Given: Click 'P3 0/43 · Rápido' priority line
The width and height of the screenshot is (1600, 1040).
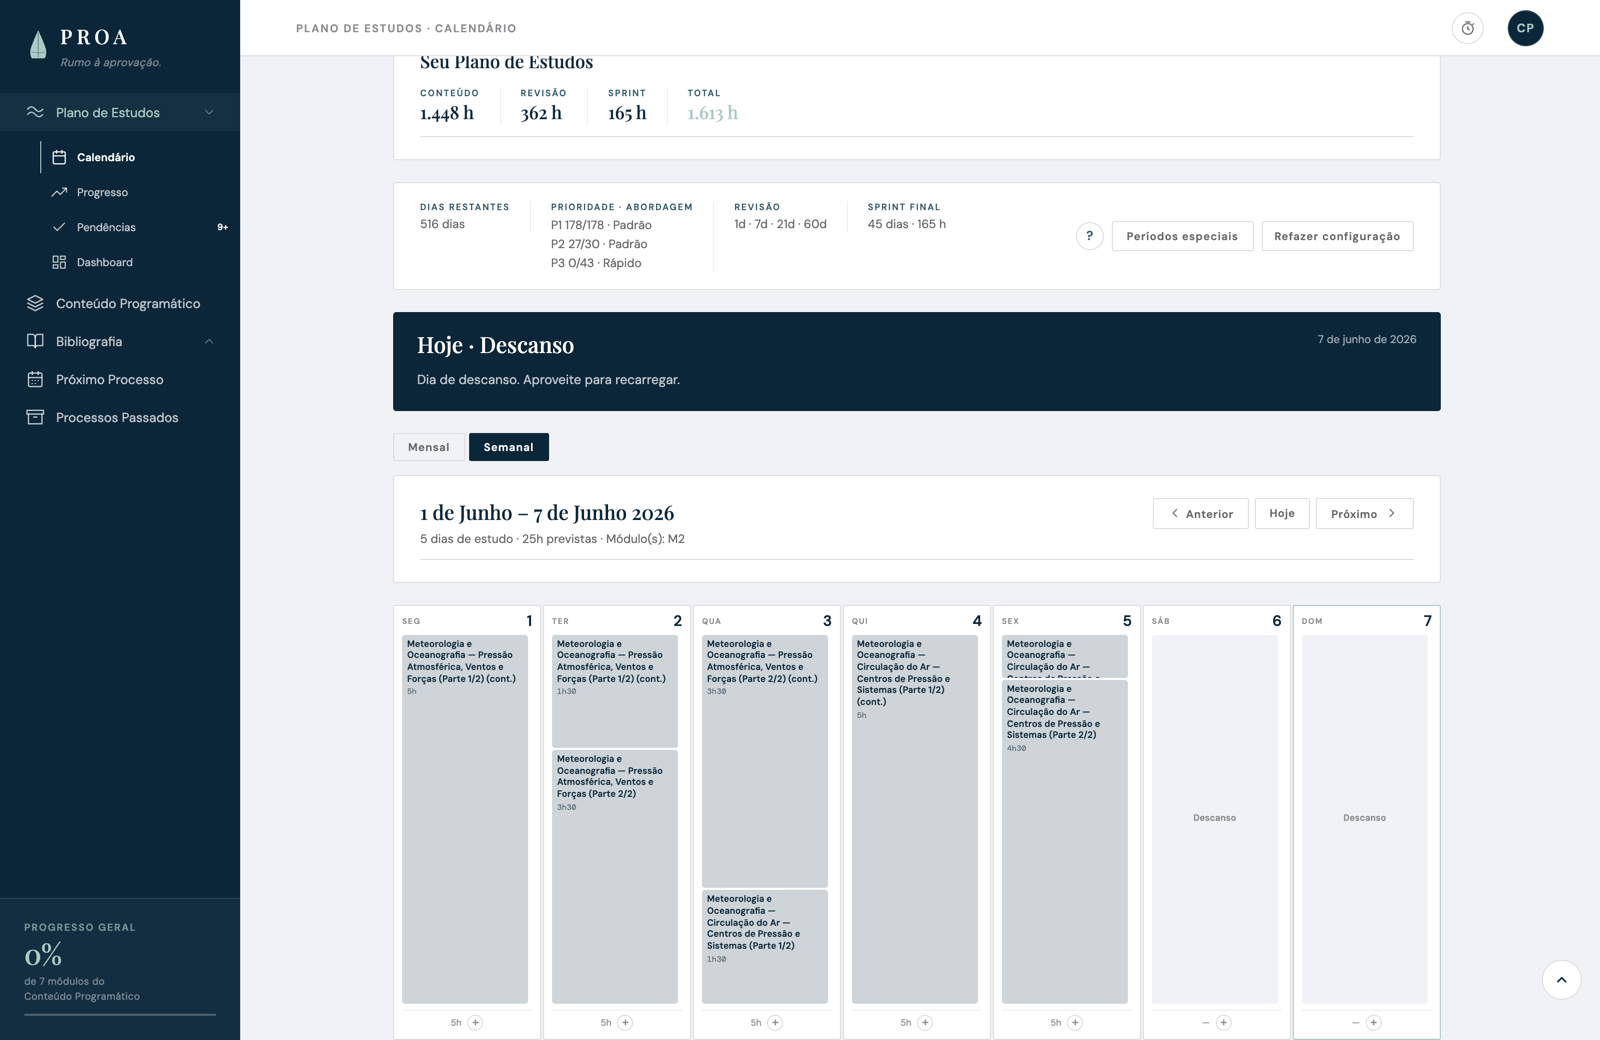Looking at the screenshot, I should 596,263.
